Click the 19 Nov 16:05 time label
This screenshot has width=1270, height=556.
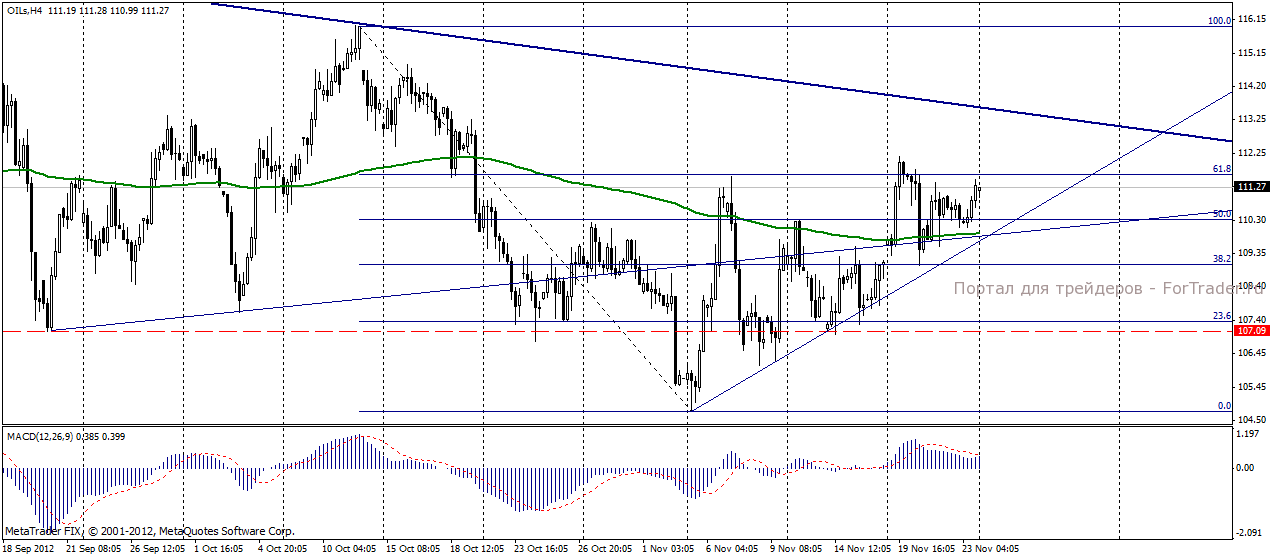click(926, 549)
